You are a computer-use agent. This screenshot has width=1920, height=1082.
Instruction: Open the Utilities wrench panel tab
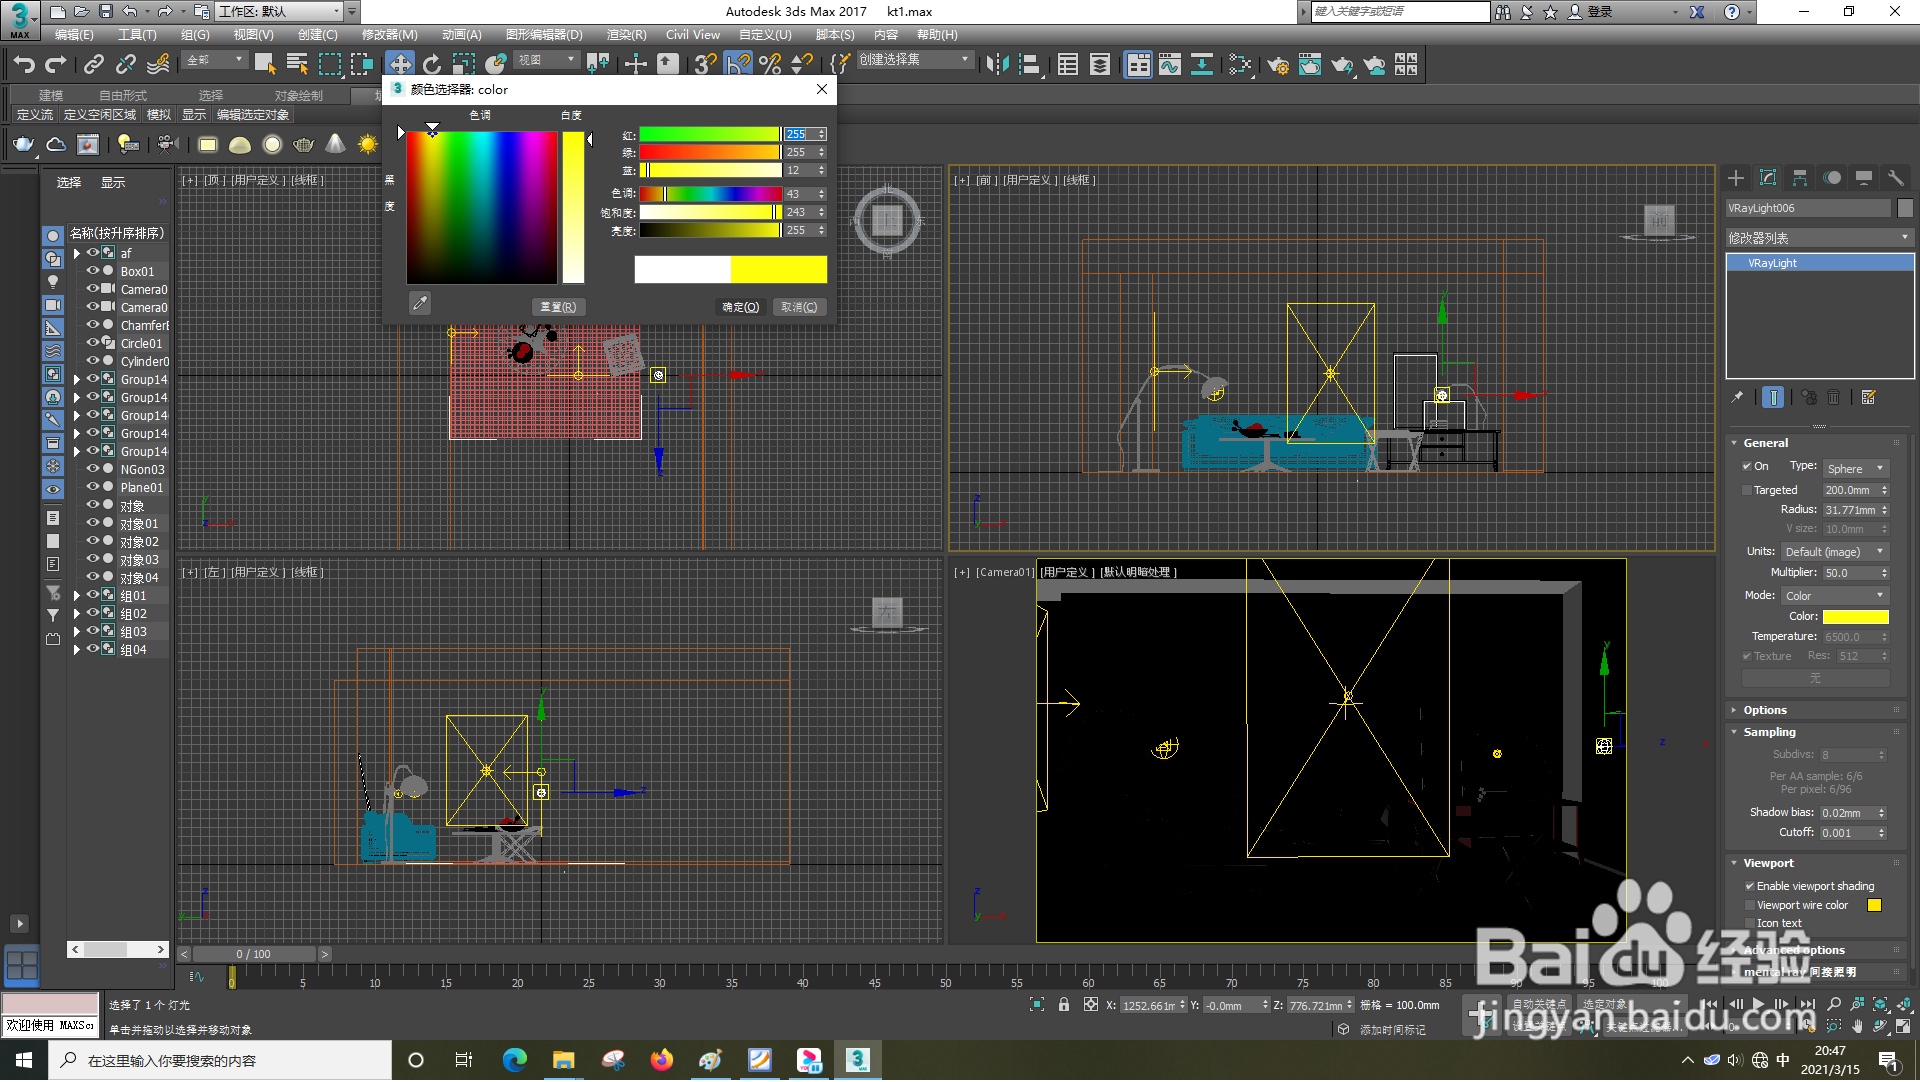1895,178
